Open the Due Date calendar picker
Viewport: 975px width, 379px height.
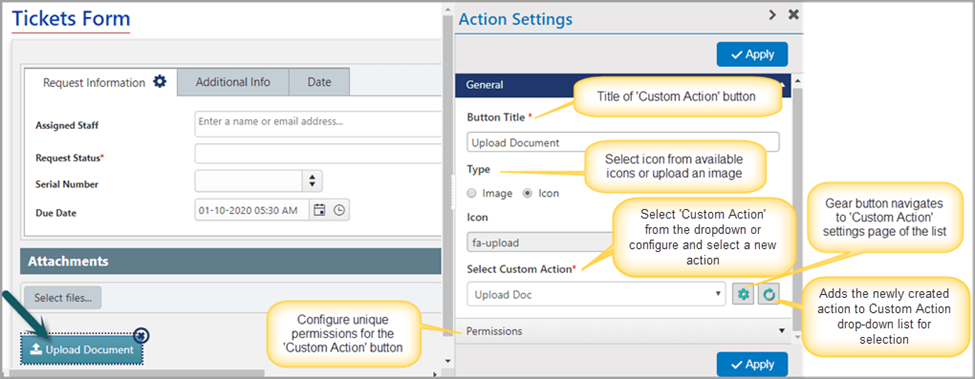(320, 210)
